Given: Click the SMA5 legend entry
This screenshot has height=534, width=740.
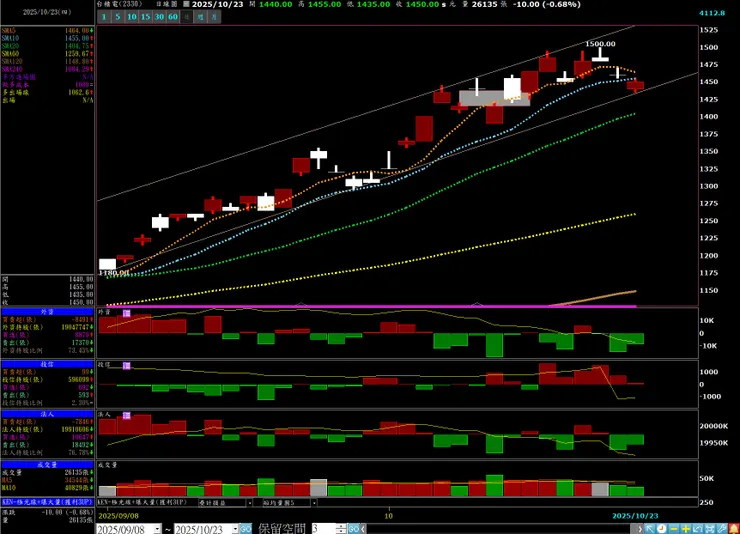Looking at the screenshot, I should 47,31.
